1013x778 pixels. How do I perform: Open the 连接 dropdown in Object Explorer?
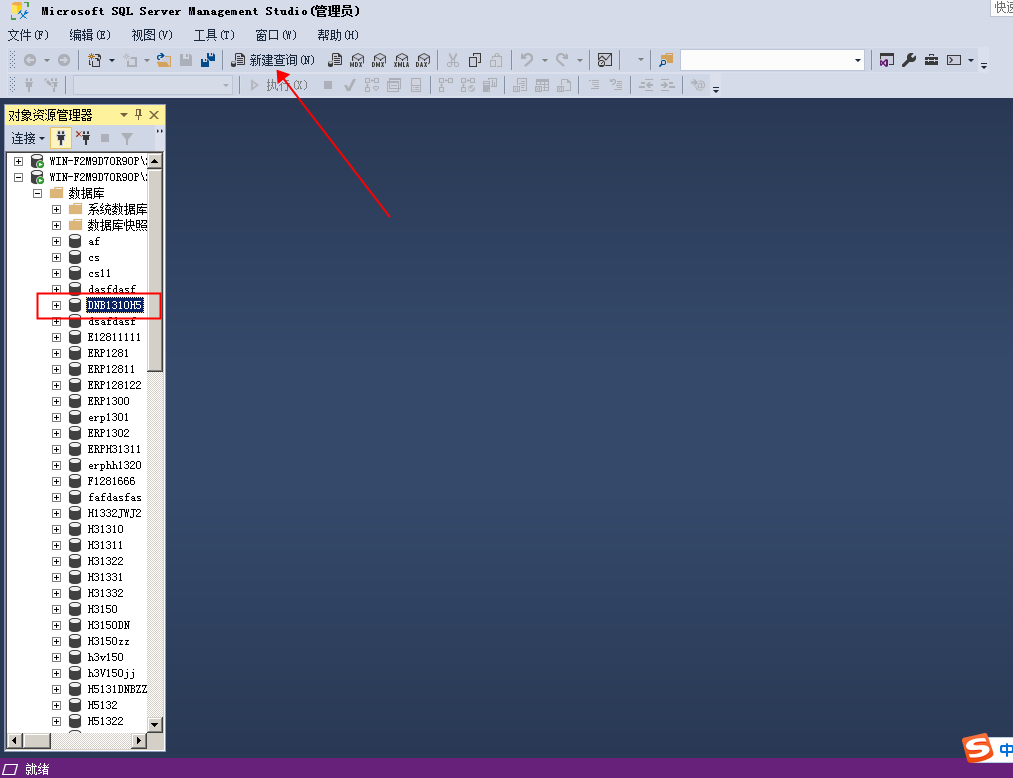click(28, 138)
